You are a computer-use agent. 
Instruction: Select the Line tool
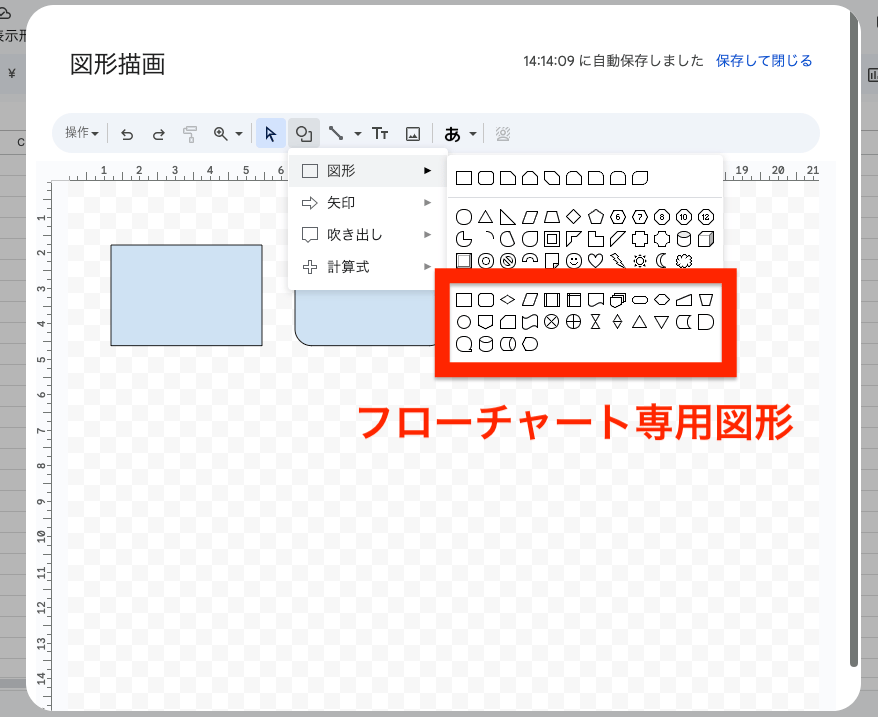tap(337, 132)
